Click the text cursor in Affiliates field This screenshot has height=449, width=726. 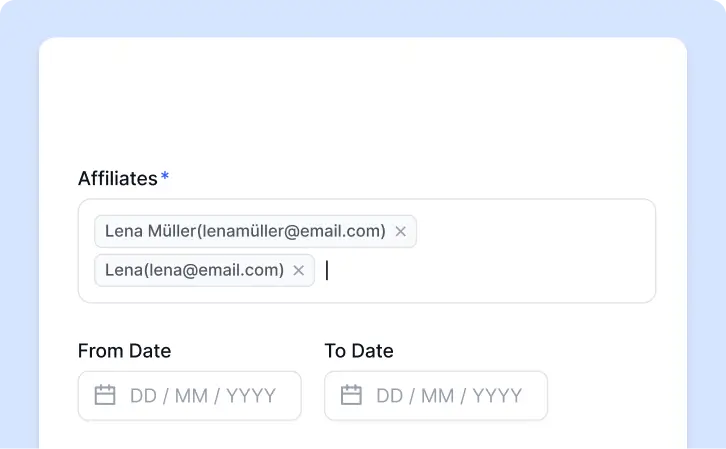(327, 270)
